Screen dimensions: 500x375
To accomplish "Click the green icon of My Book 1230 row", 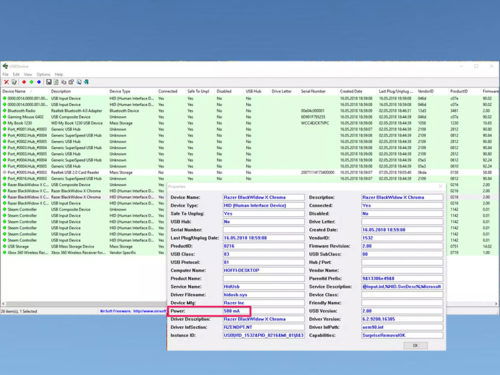I will (x=5, y=123).
